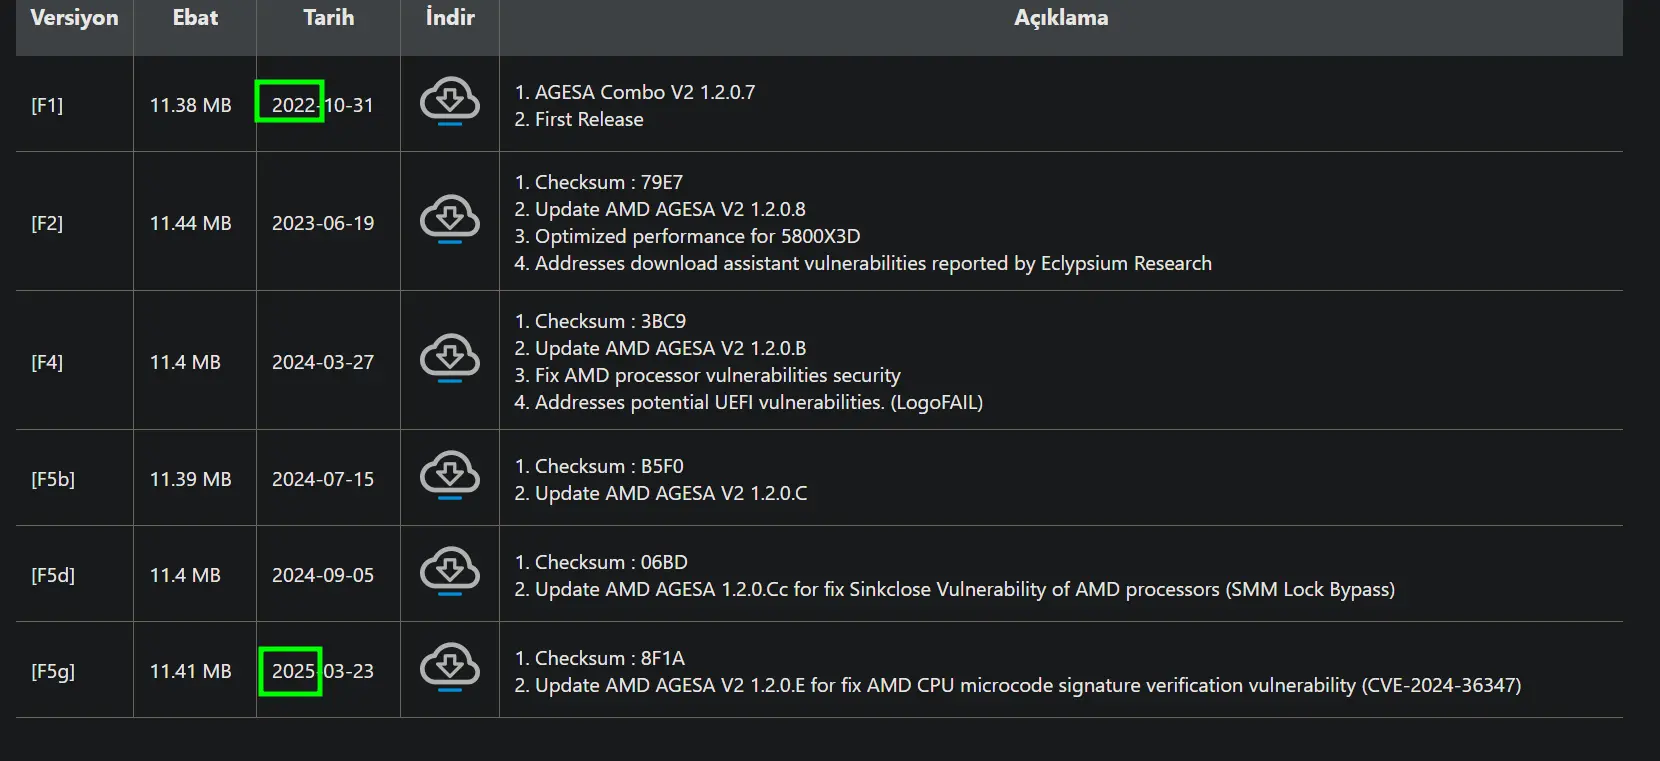1660x761 pixels.
Task: Click the Açıklama column header
Action: [1061, 18]
